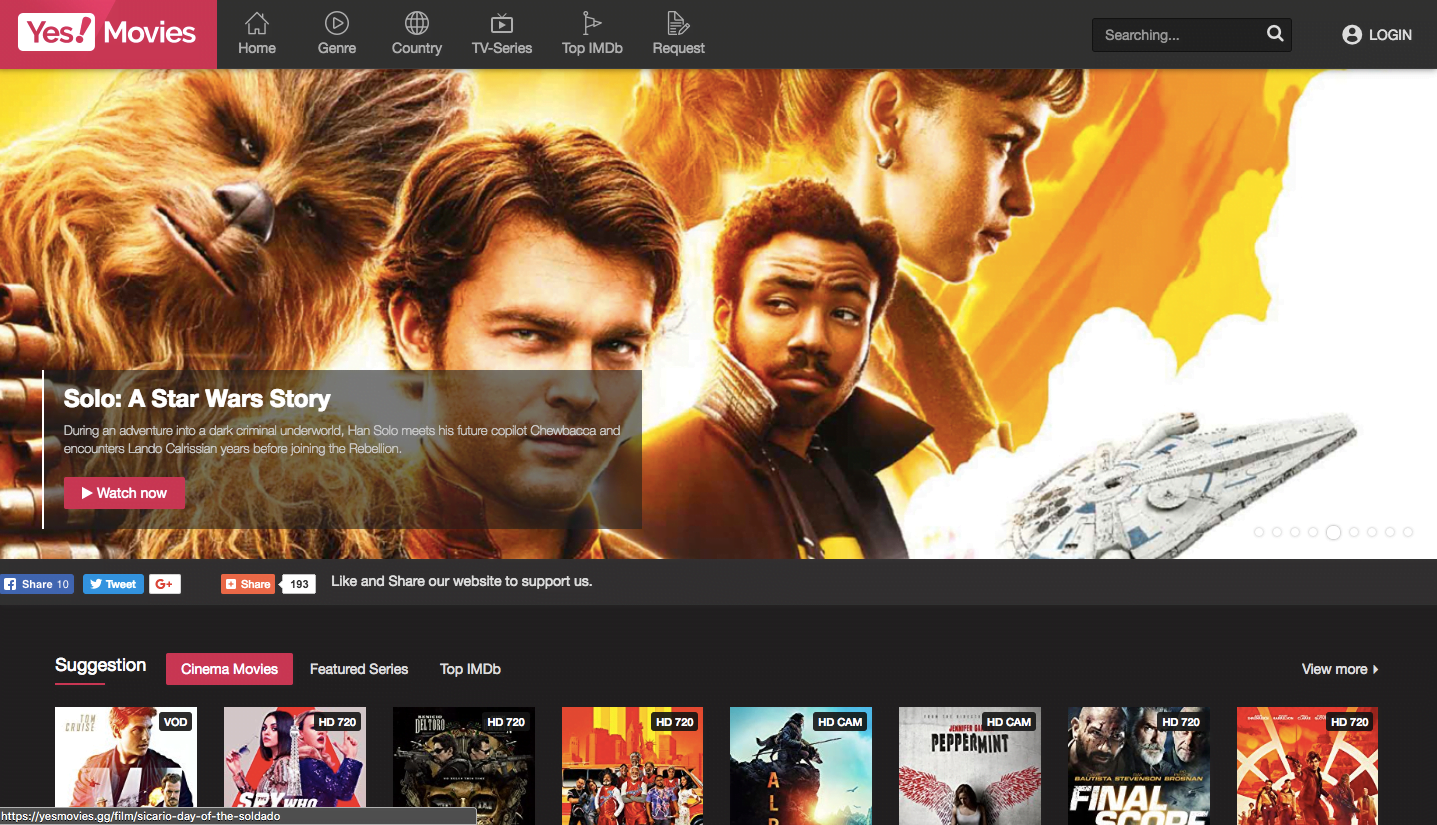Viewport: 1437px width, 825px height.
Task: Switch to the Top IMDb suggestion tab
Action: (470, 669)
